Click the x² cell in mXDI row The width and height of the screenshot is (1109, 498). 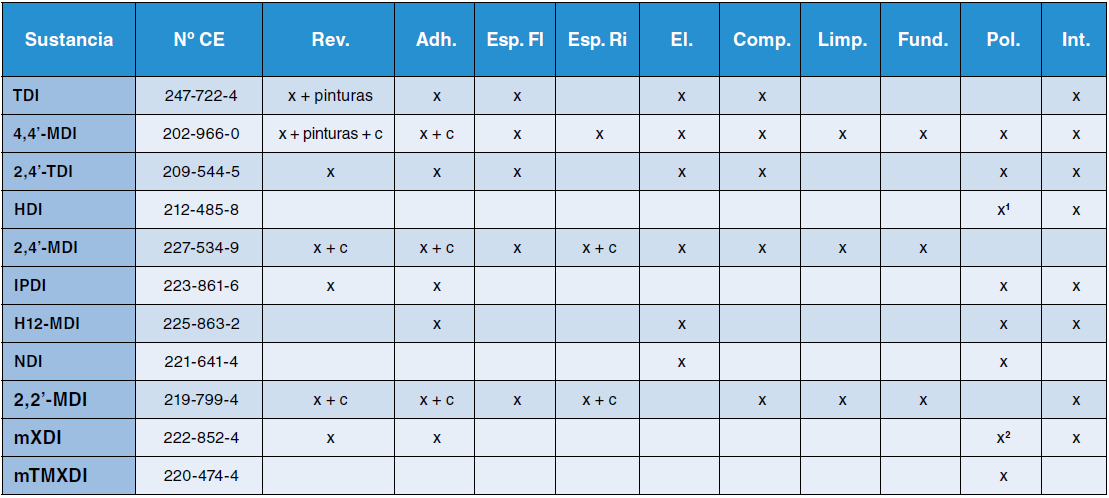click(1002, 438)
